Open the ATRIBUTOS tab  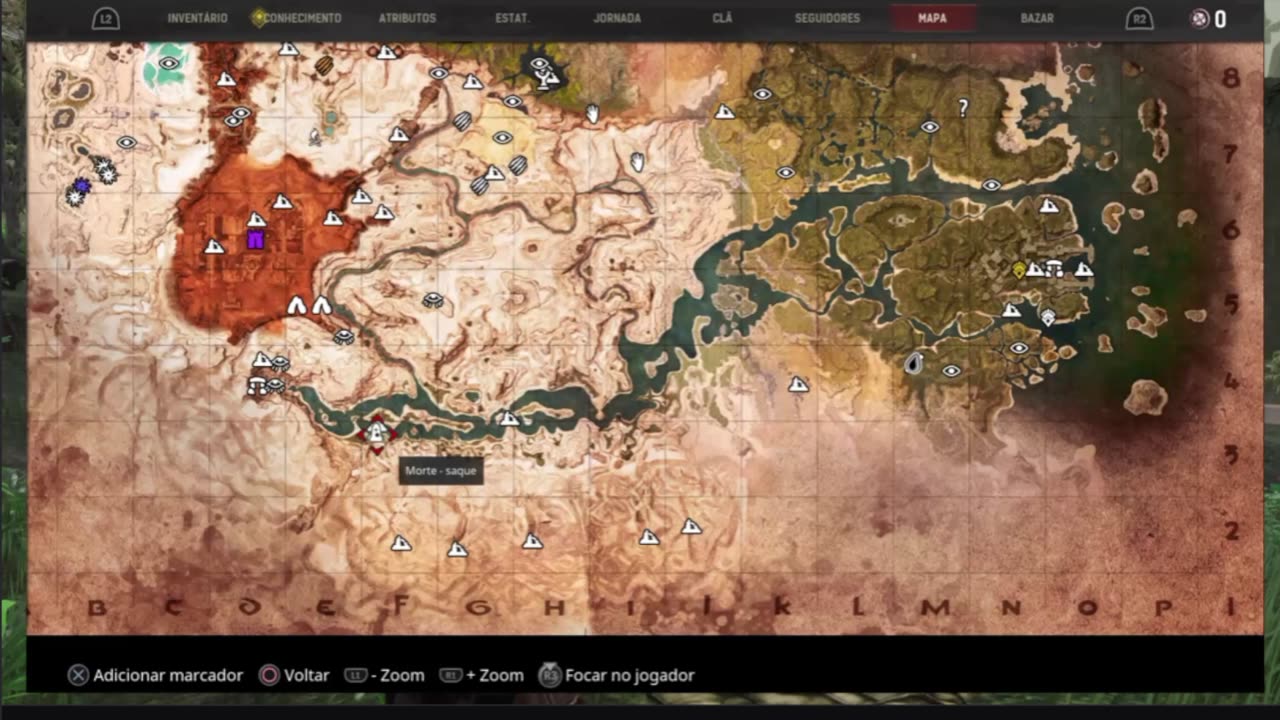pyautogui.click(x=407, y=18)
